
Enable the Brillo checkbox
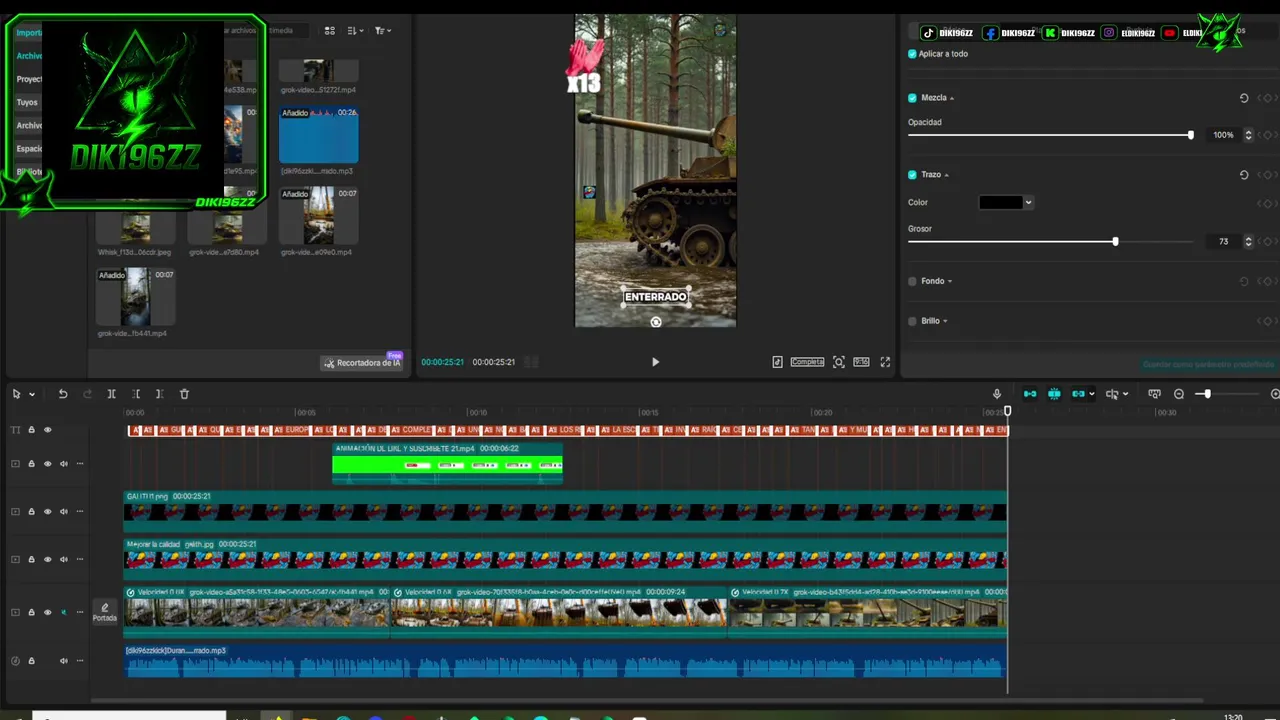(912, 321)
